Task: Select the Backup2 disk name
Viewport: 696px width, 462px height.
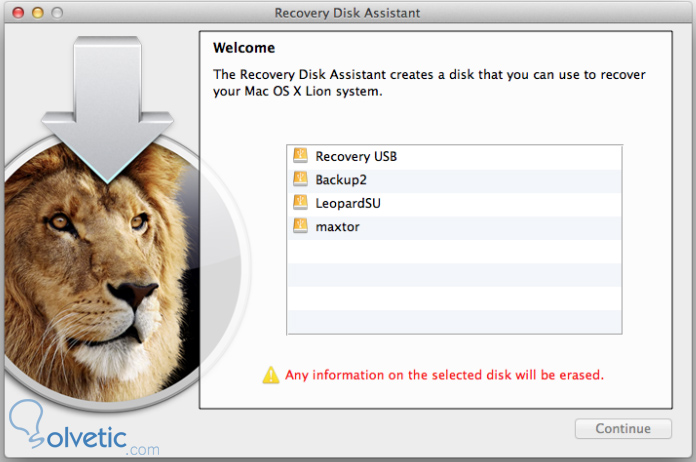Action: pos(341,180)
